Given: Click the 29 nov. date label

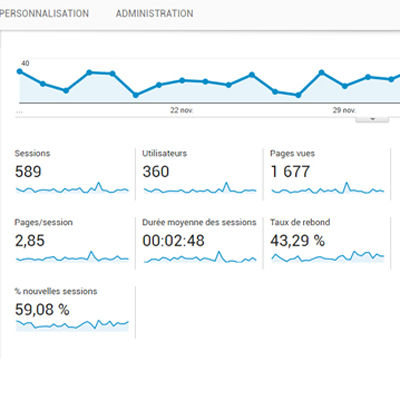Looking at the screenshot, I should click(x=344, y=110).
